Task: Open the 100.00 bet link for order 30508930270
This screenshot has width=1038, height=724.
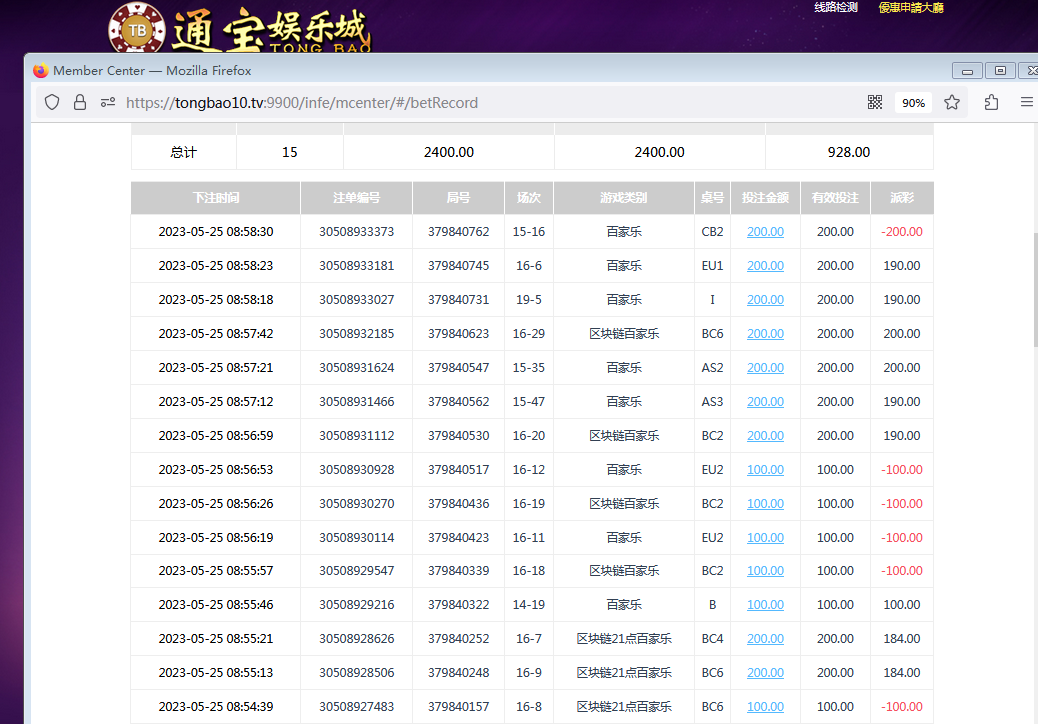Action: click(765, 504)
